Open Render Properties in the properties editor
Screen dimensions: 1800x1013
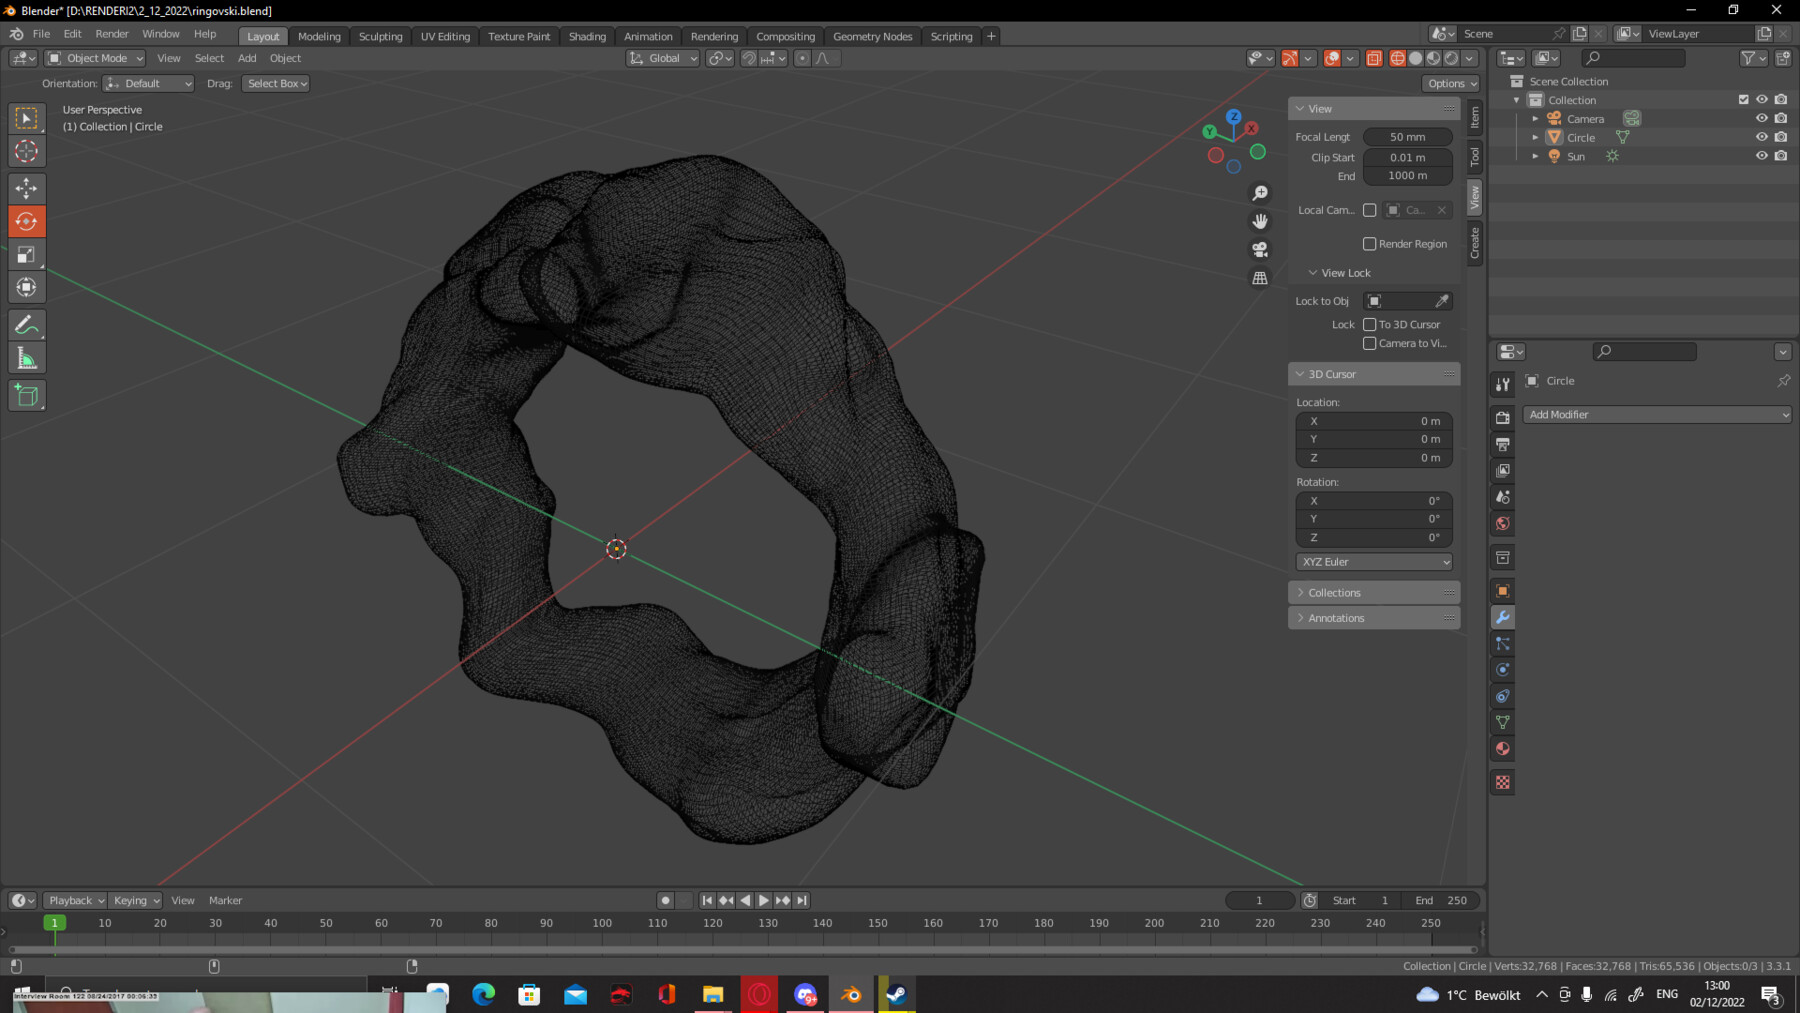point(1503,418)
